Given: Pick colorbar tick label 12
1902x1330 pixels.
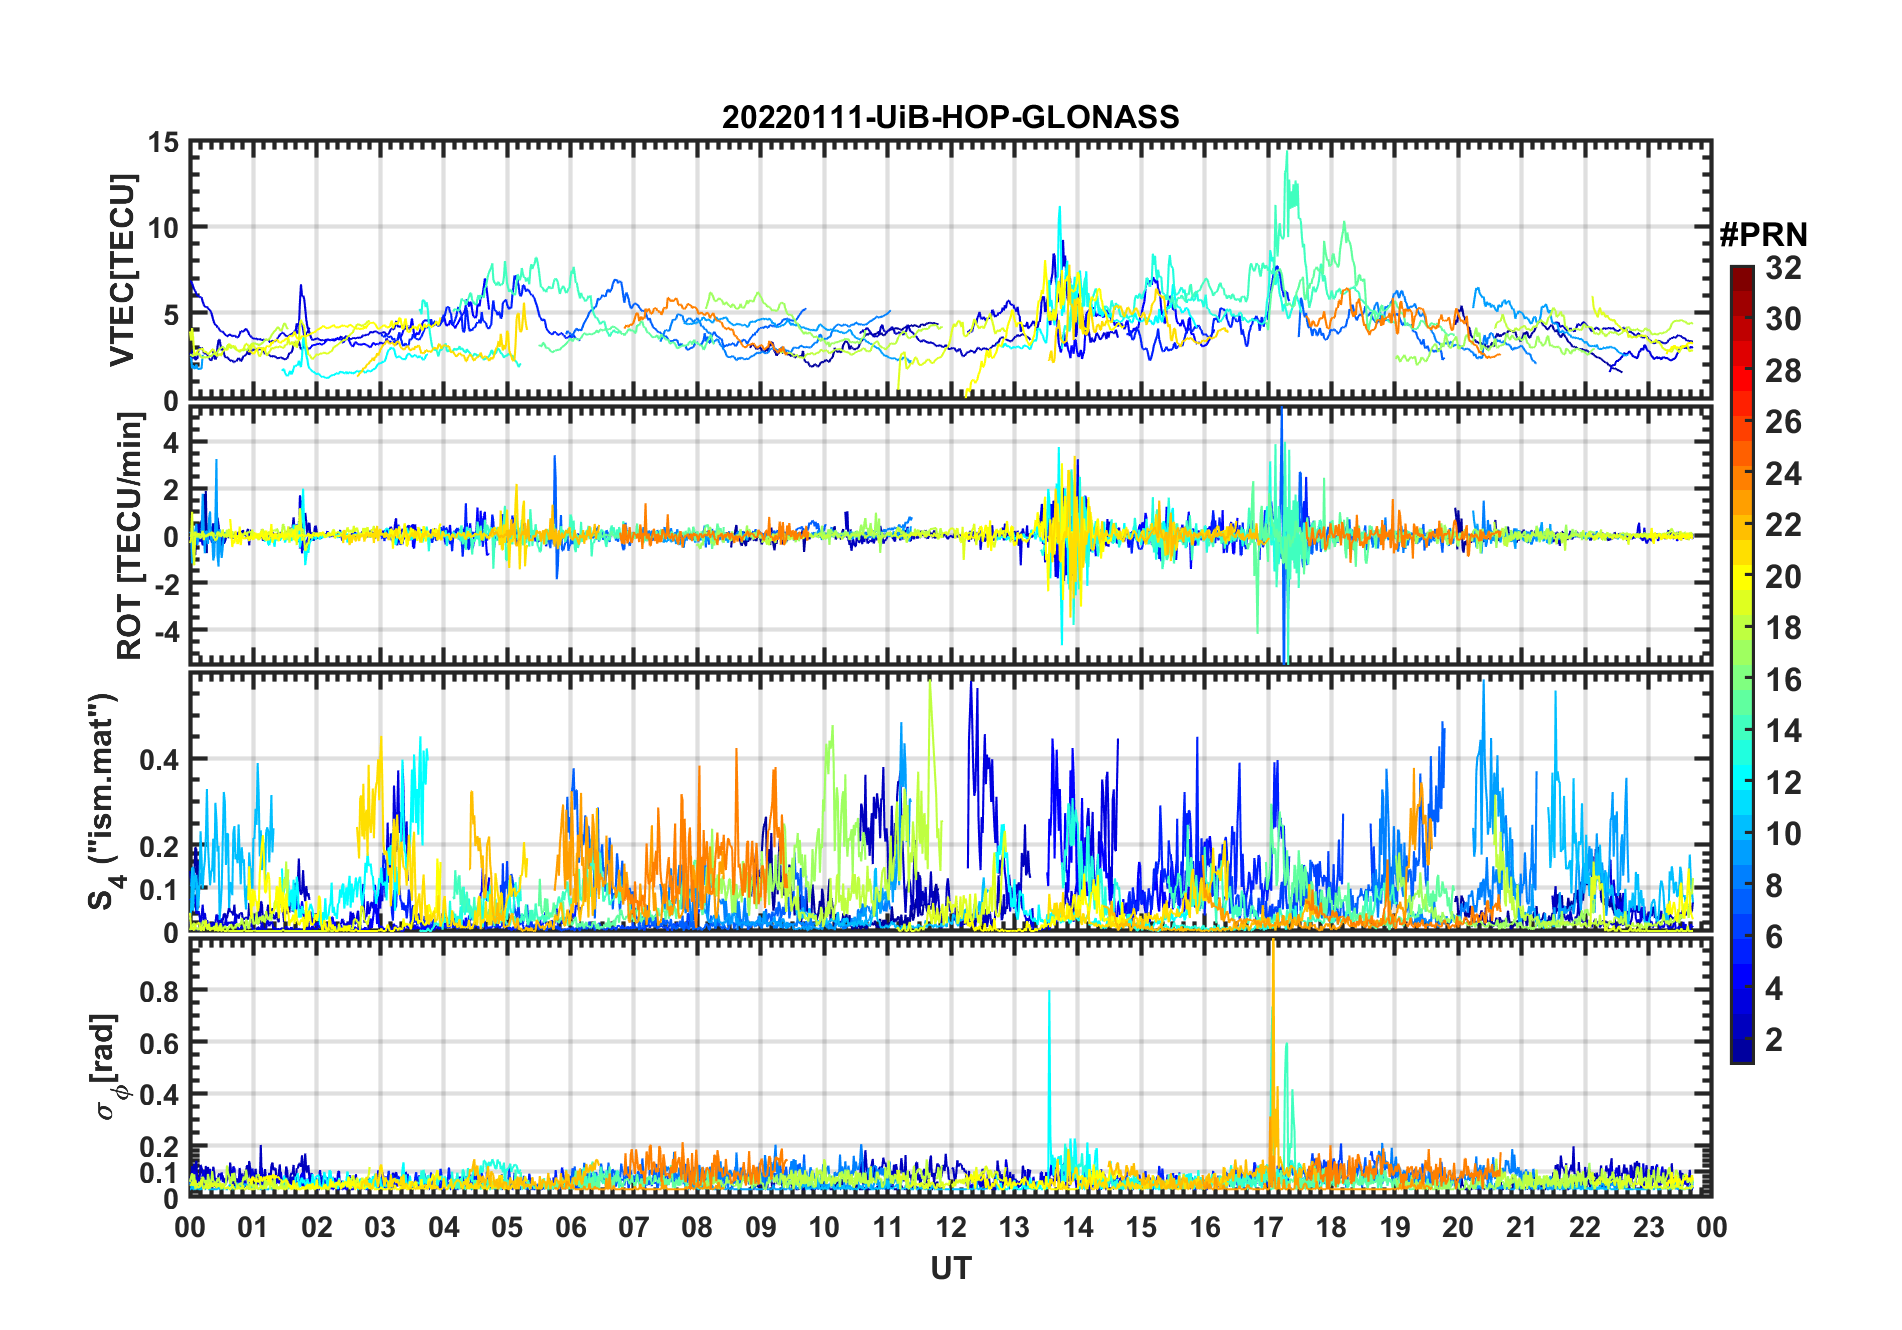Looking at the screenshot, I should [1783, 783].
